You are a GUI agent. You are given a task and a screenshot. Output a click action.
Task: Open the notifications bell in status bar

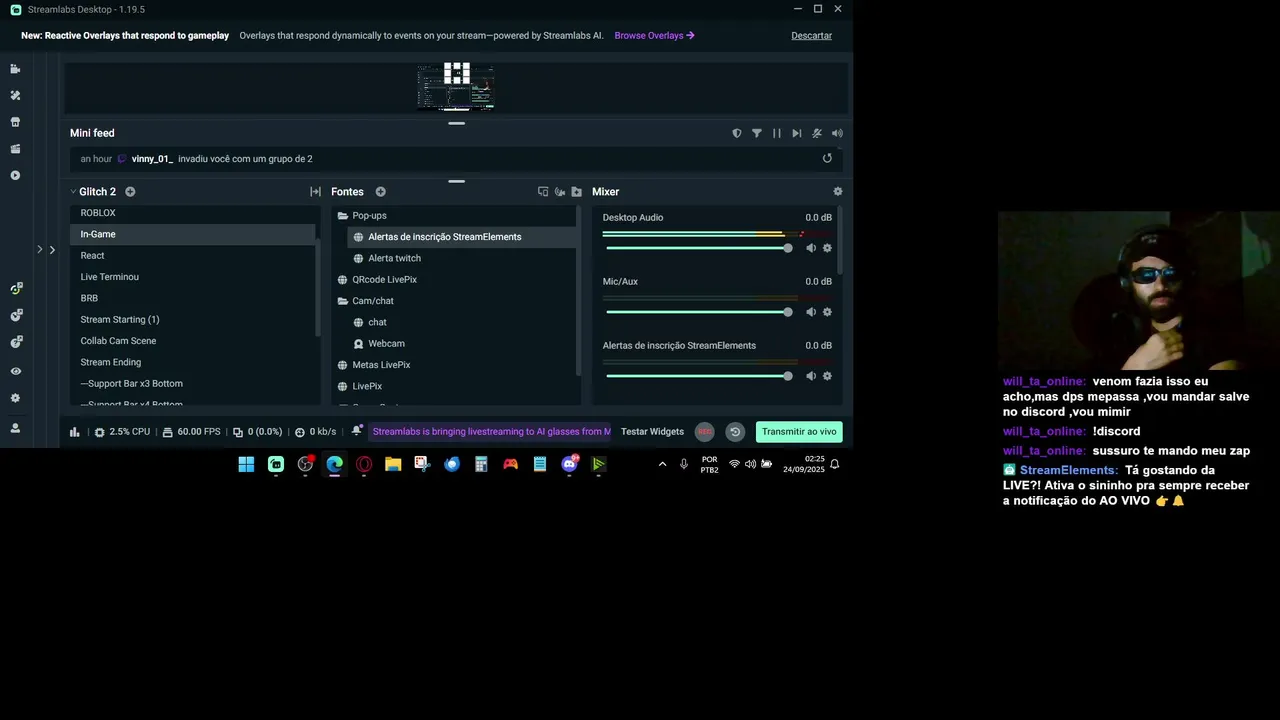(357, 431)
